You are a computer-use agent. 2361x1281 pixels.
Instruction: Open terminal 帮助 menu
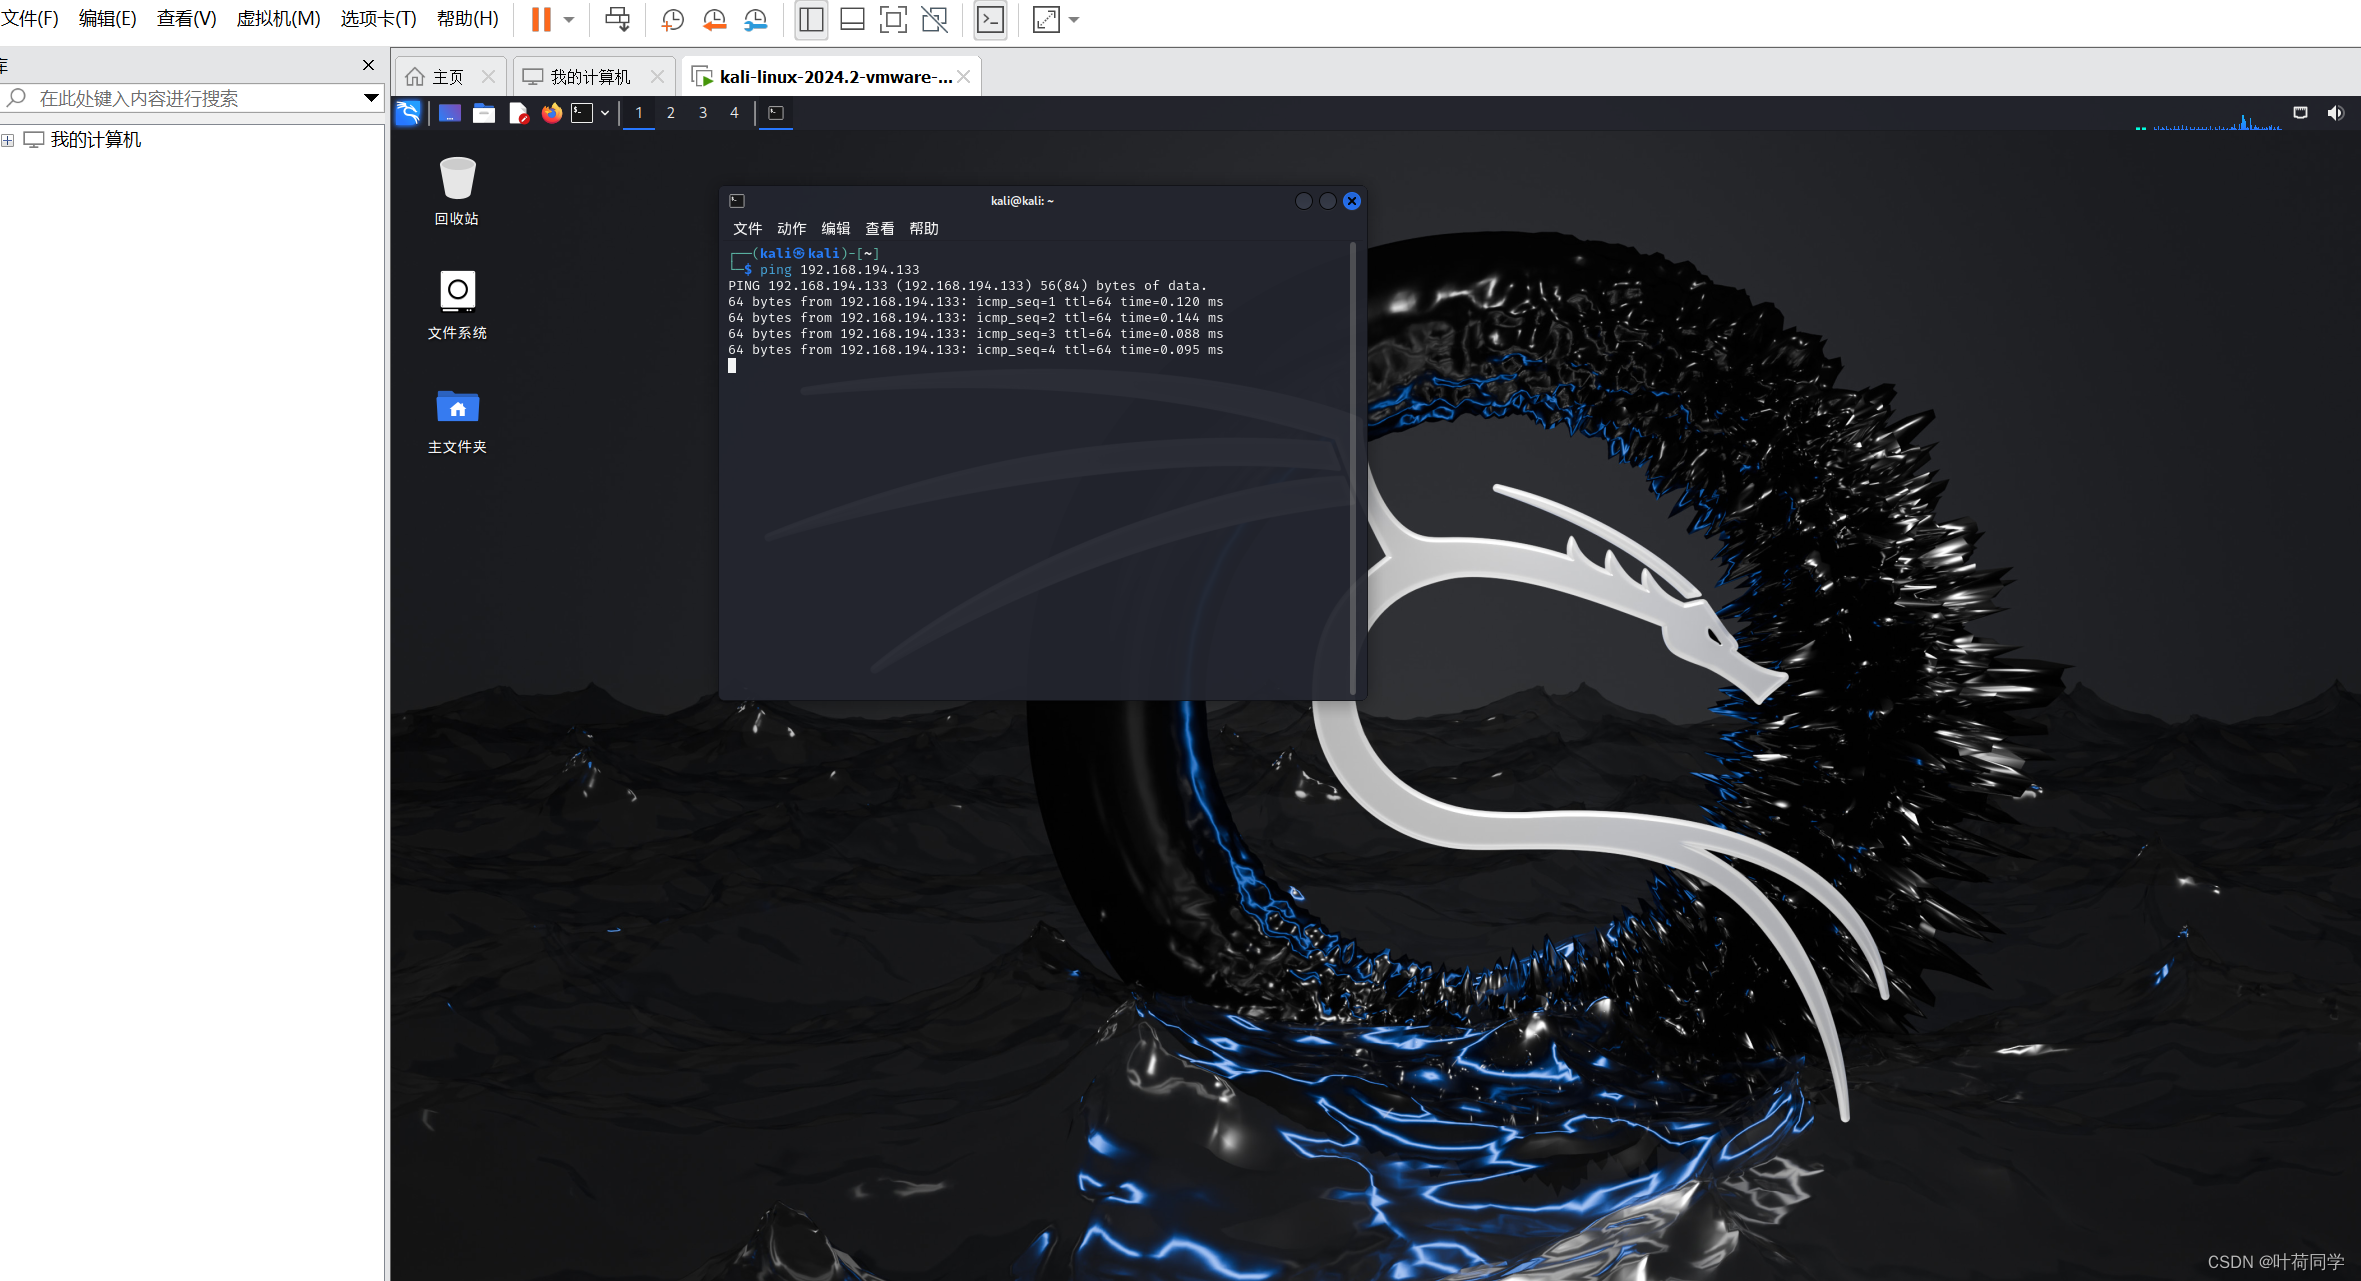coord(923,229)
